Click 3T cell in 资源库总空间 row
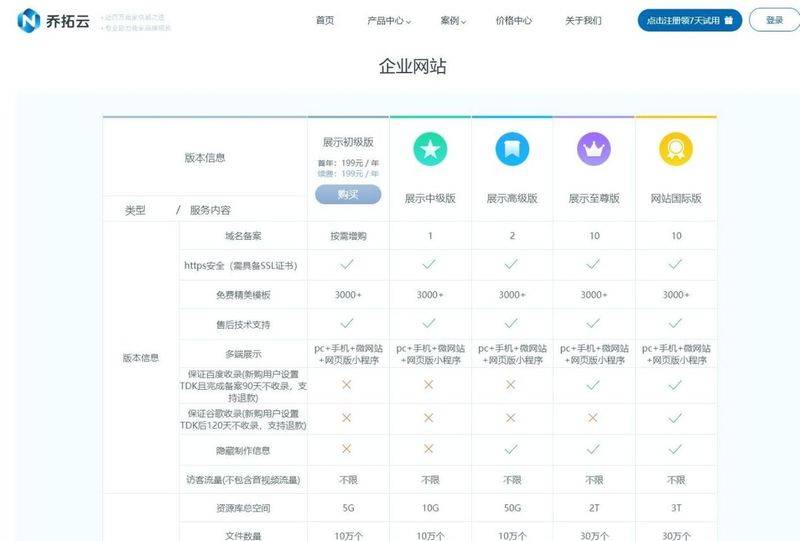Image resolution: width=800 pixels, height=541 pixels. [x=676, y=508]
